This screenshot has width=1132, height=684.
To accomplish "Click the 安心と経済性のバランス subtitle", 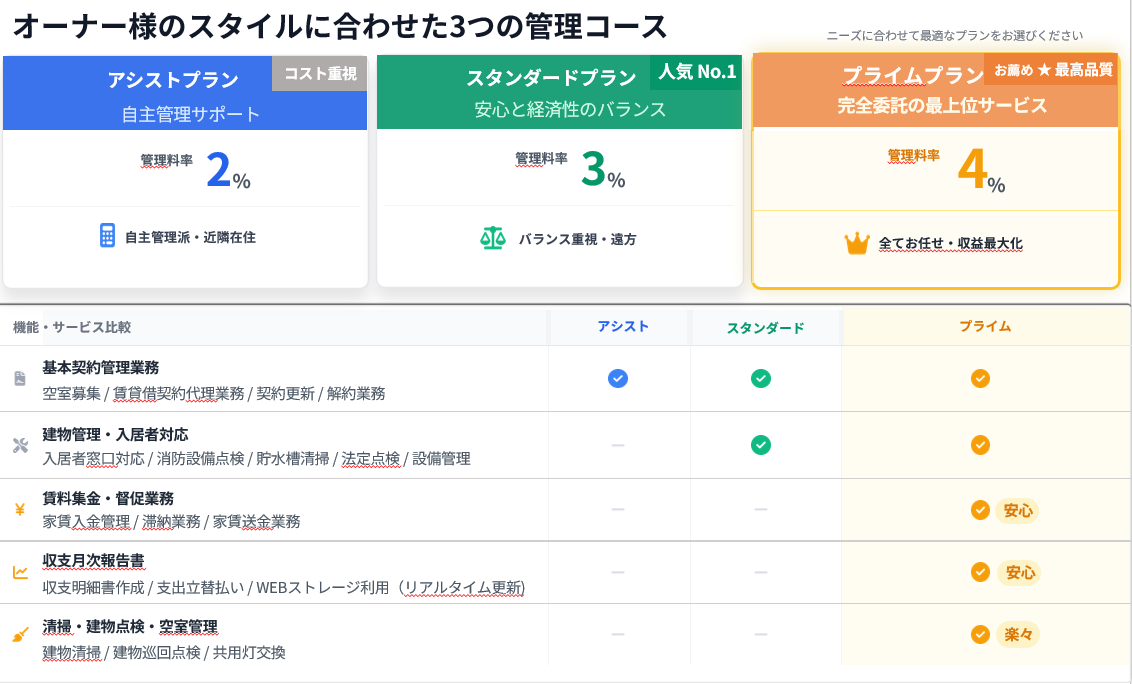I will (570, 109).
